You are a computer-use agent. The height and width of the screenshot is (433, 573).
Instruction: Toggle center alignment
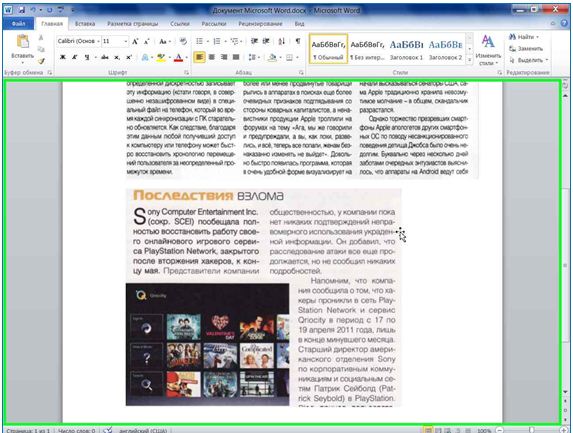[x=212, y=57]
